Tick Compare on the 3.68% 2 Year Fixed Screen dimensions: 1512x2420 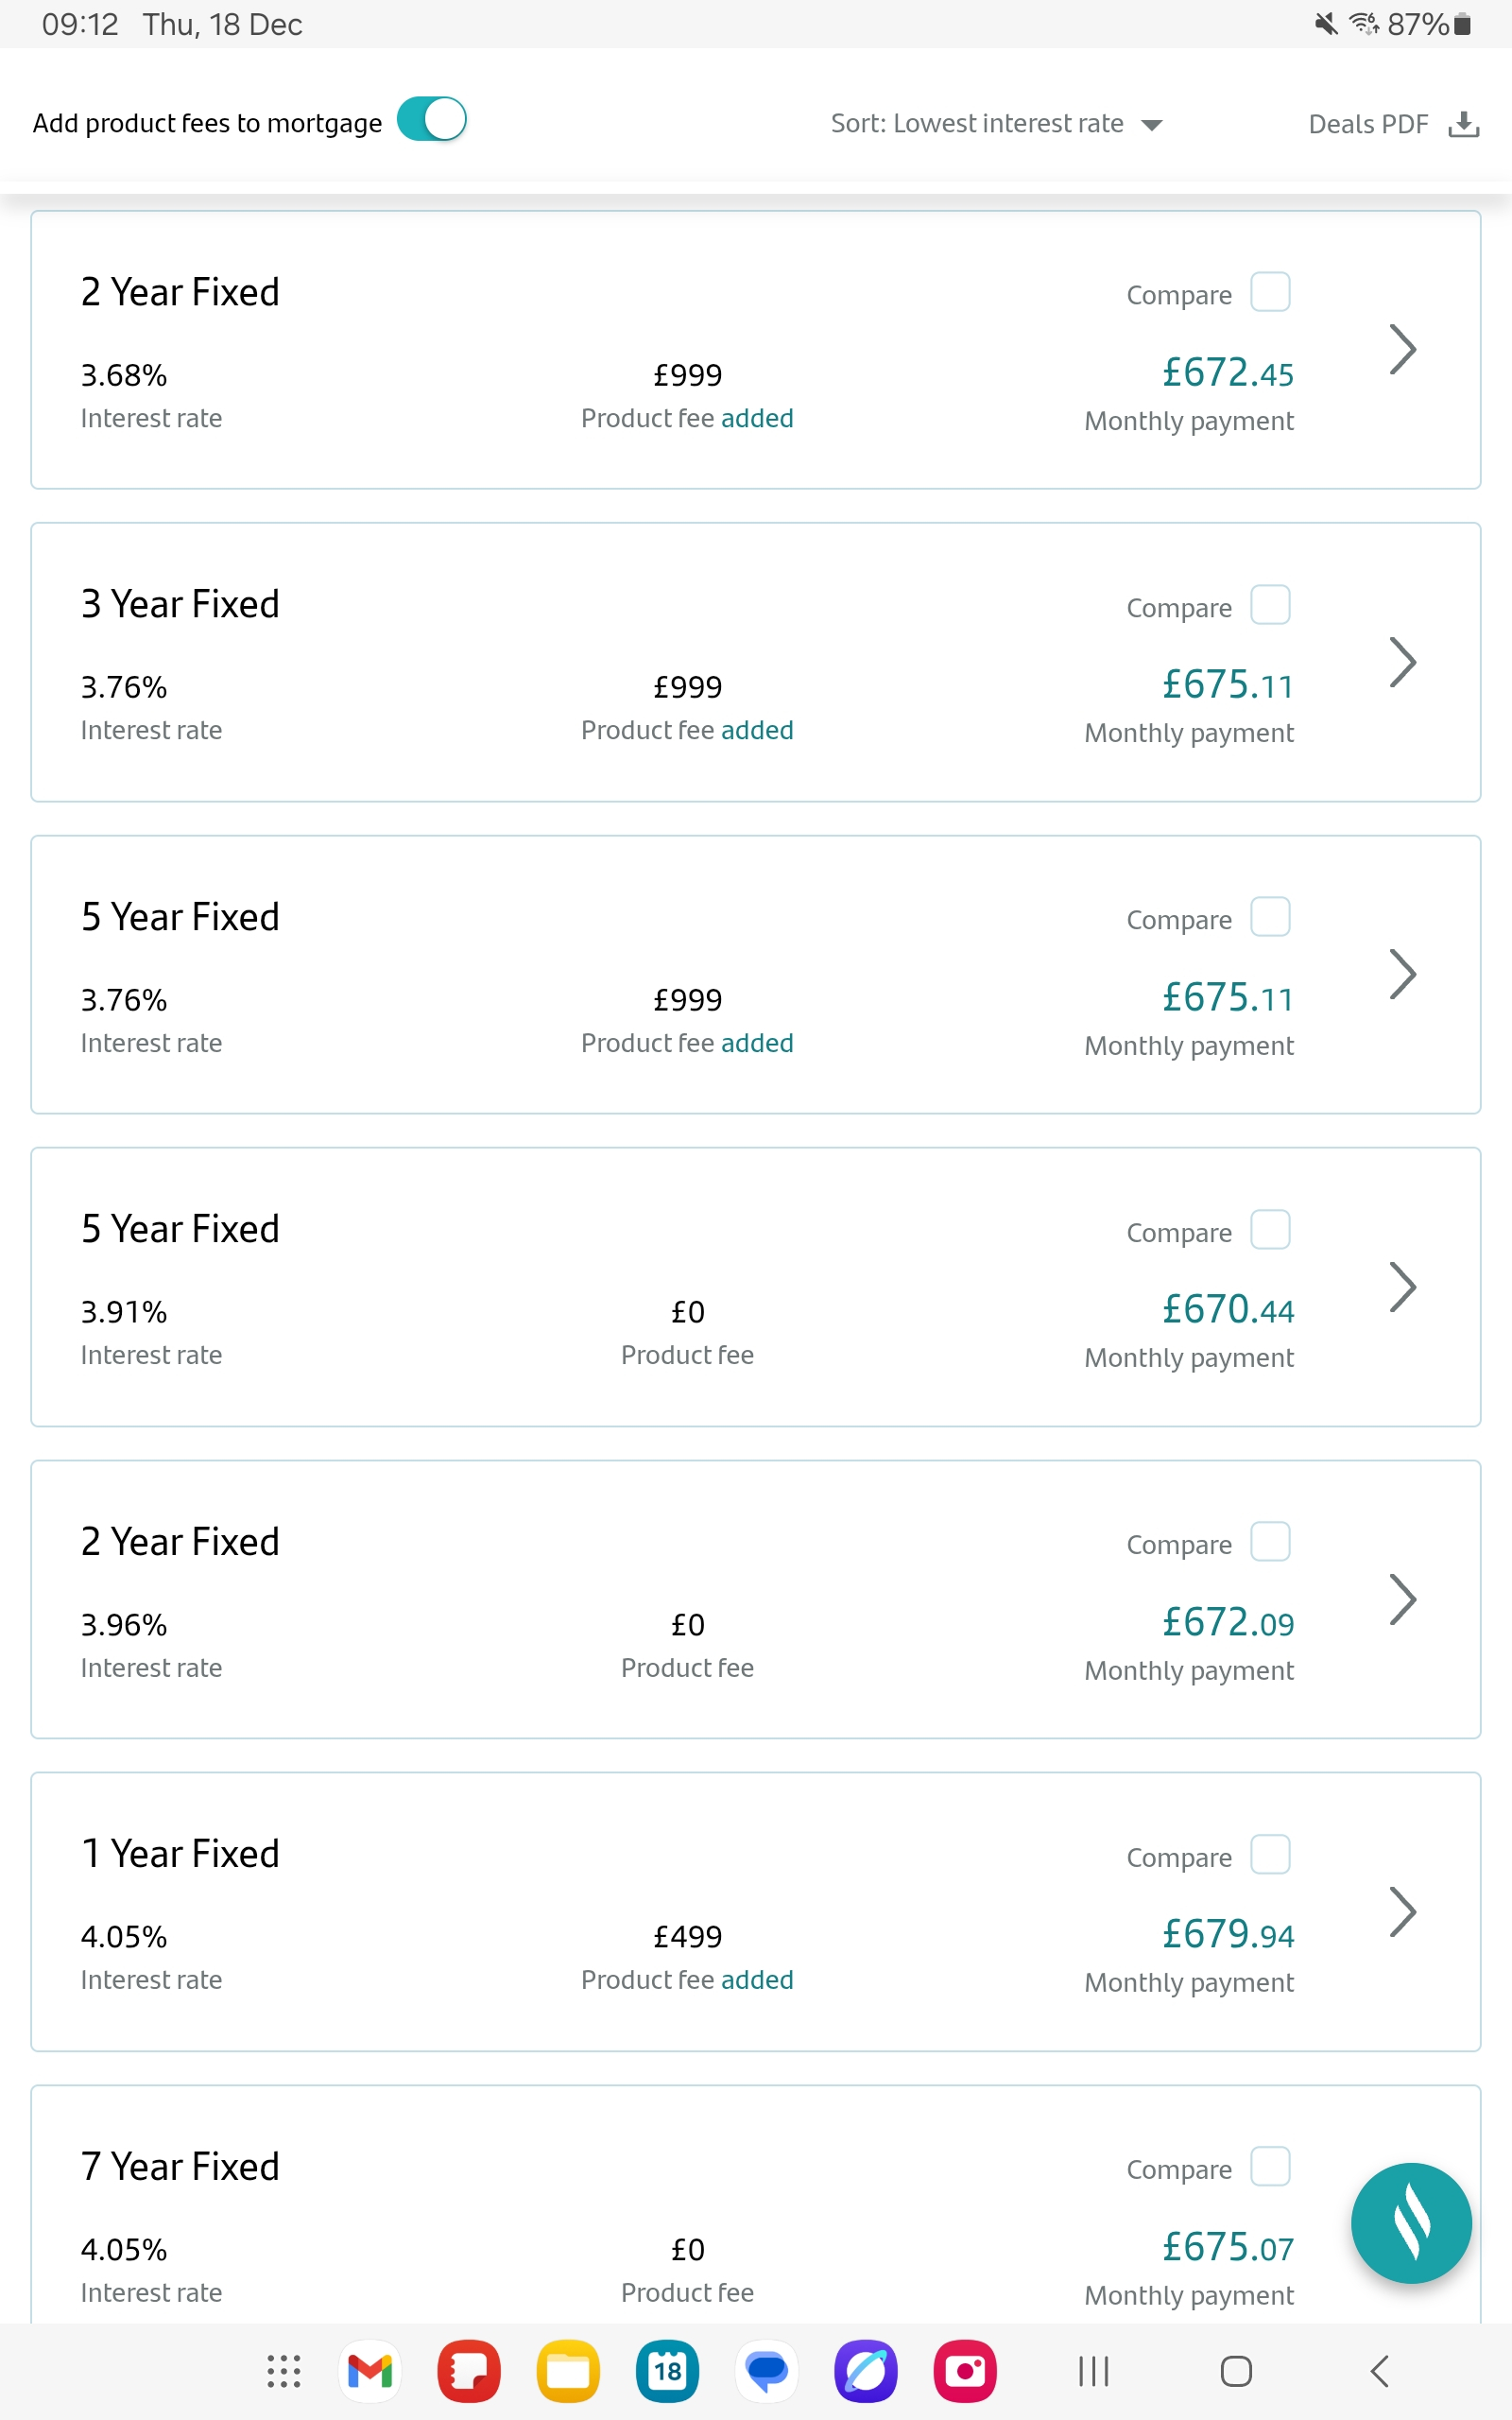[1270, 292]
